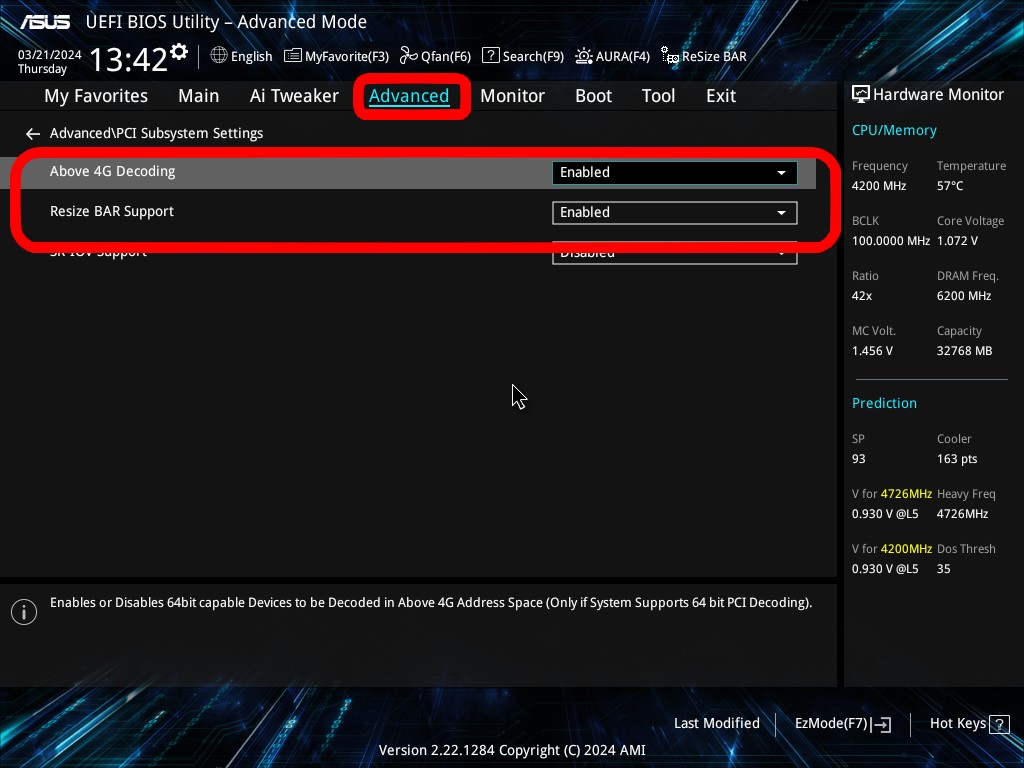Click the Hardware Monitor screen icon
The width and height of the screenshot is (1024, 768).
[861, 95]
